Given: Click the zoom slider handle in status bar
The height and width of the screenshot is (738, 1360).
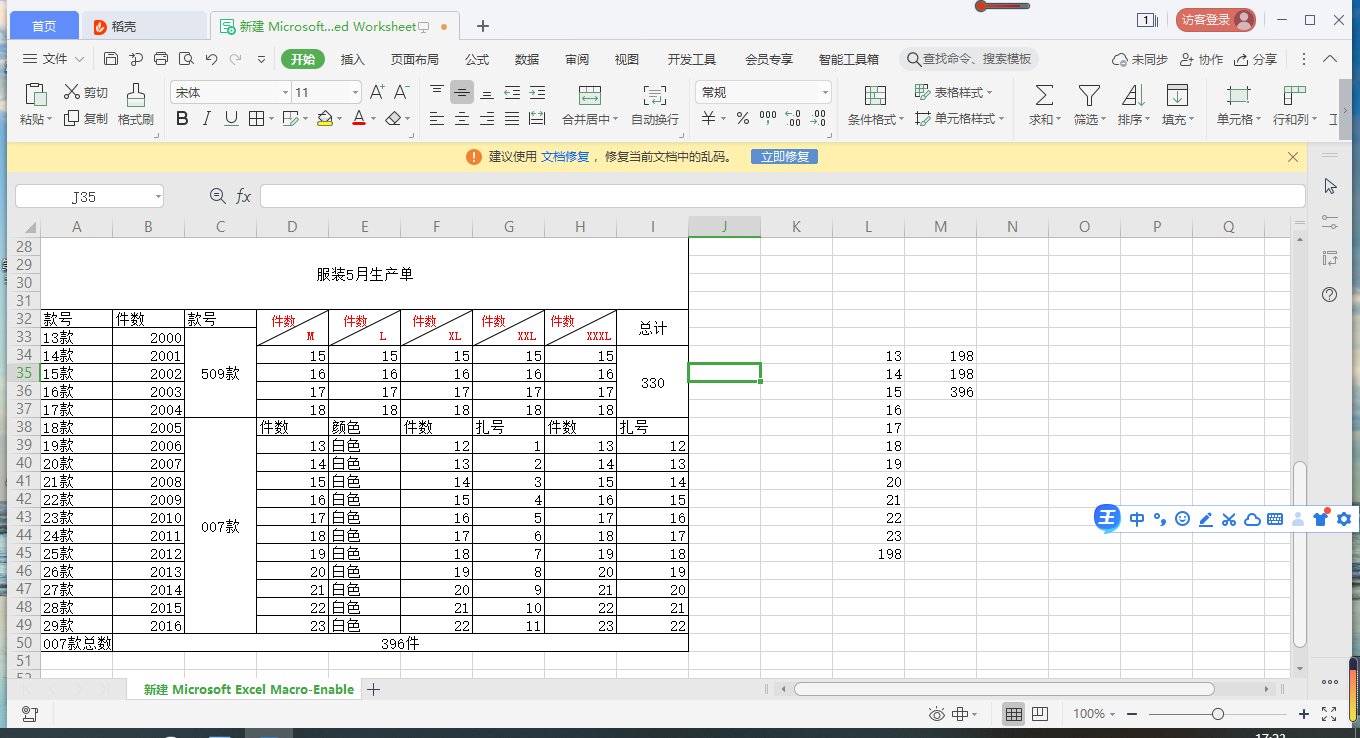Looking at the screenshot, I should pos(1217,714).
